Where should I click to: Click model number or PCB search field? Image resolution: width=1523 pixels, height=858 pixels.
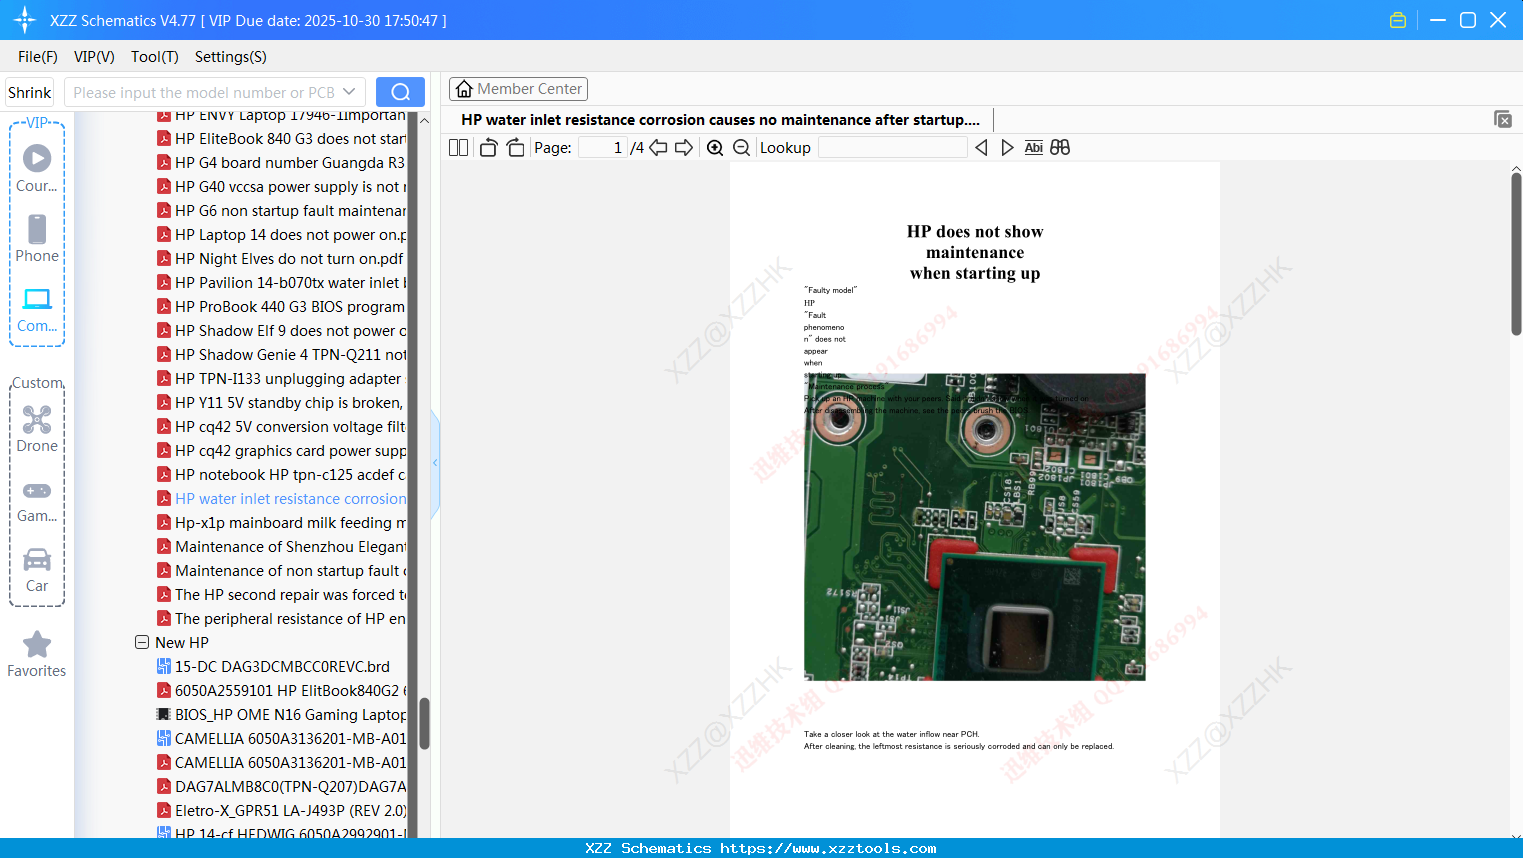[x=205, y=92]
